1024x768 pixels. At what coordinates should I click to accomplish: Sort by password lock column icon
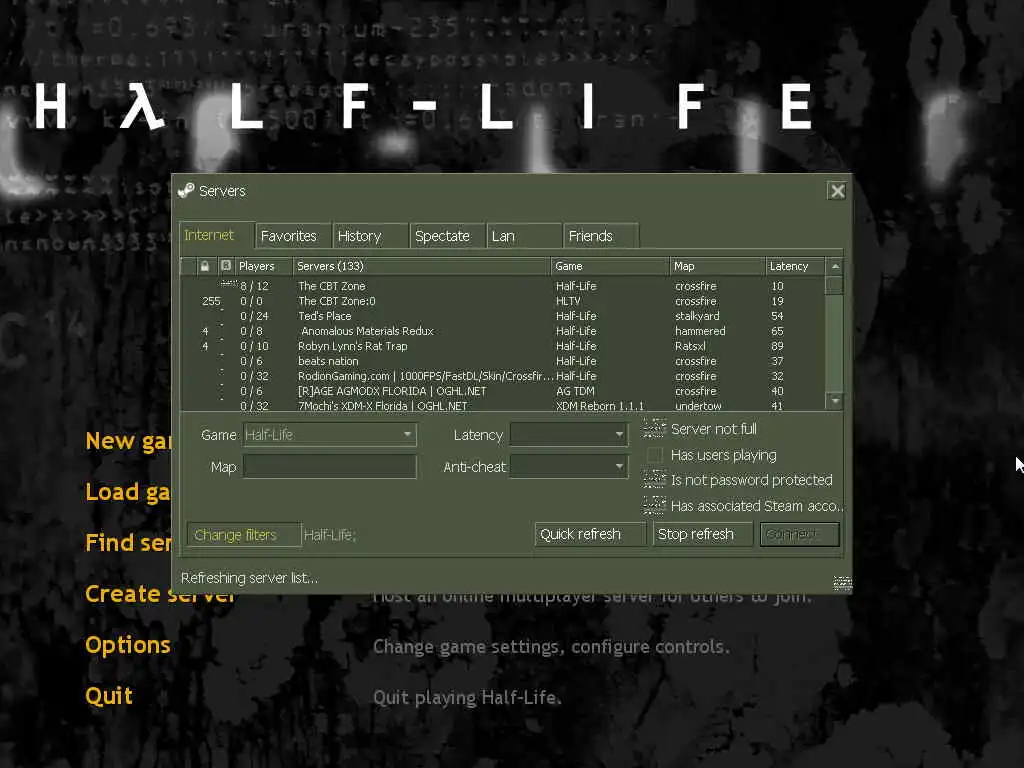[x=204, y=266]
